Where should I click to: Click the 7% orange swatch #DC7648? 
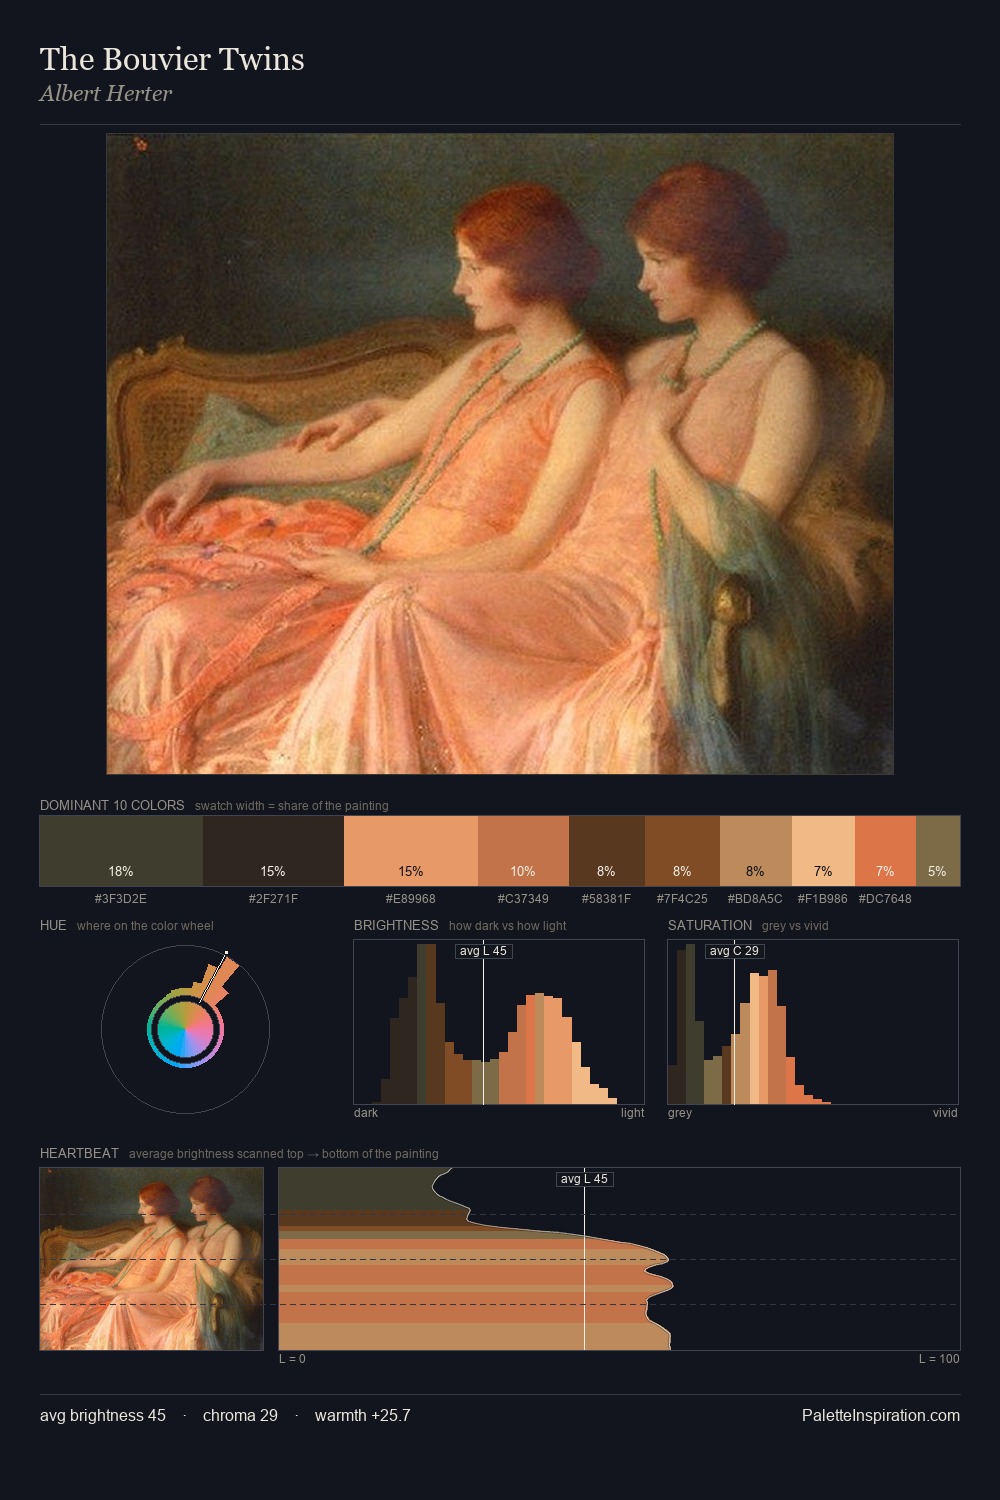point(885,851)
